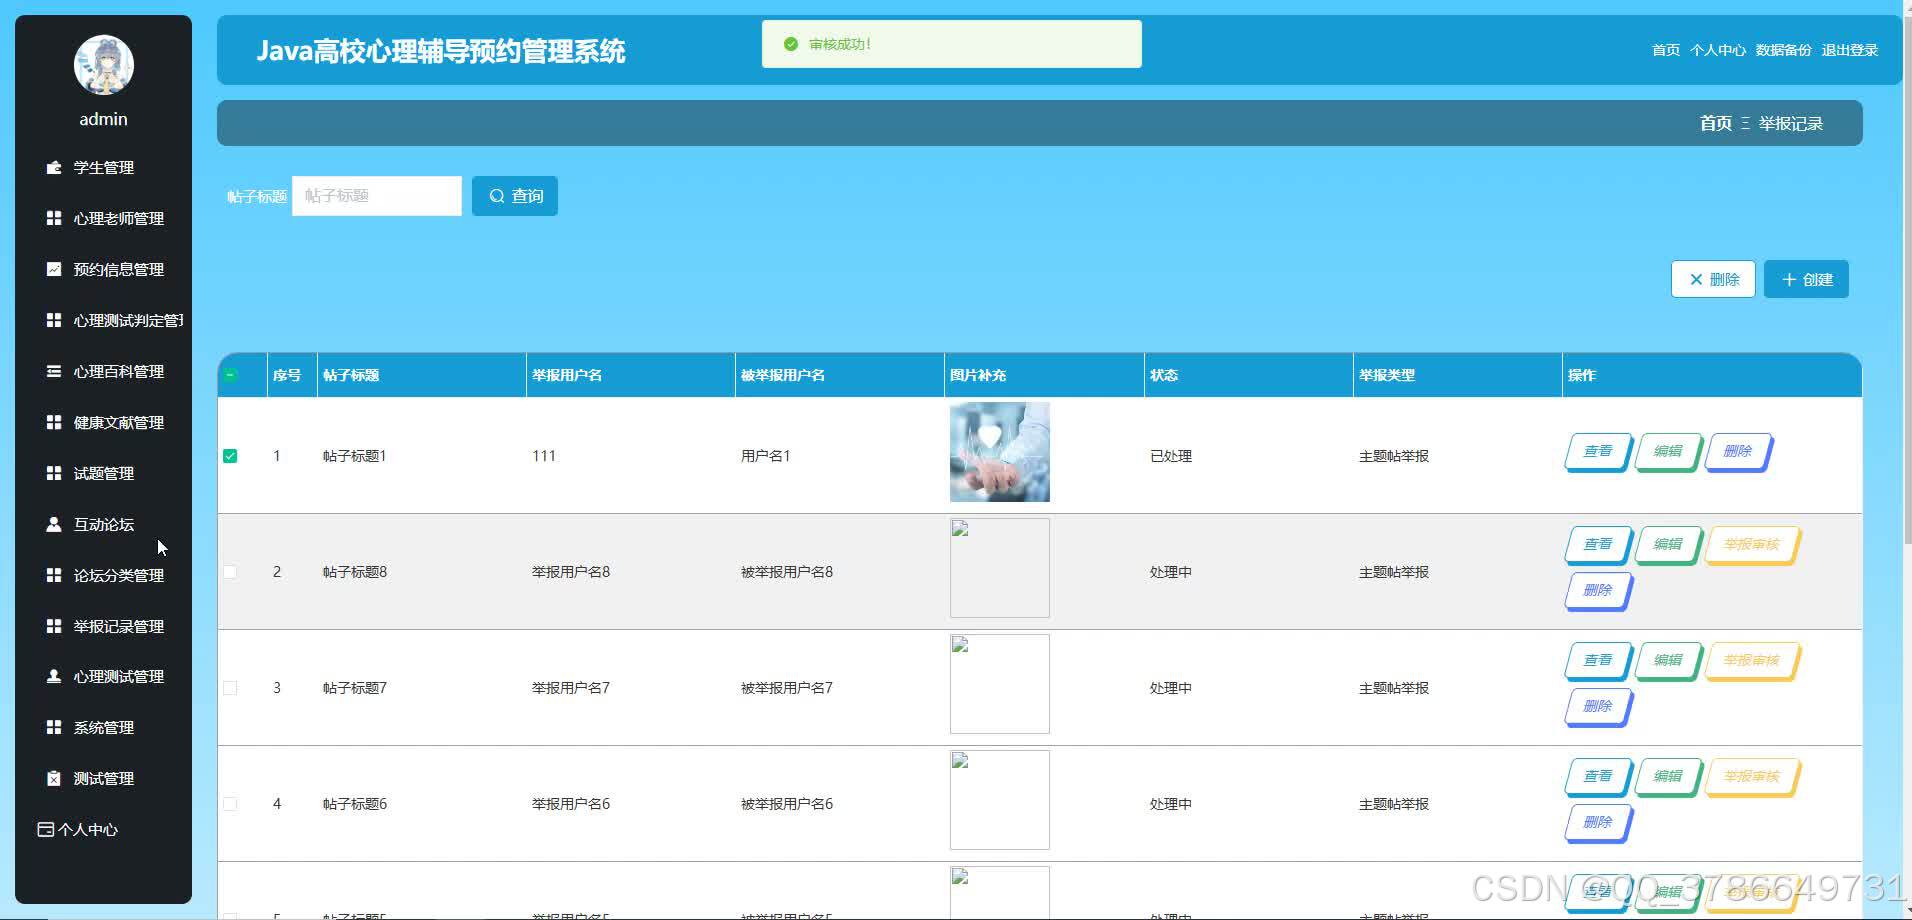Click 查看 for row 帖子标题1

(x=1598, y=451)
